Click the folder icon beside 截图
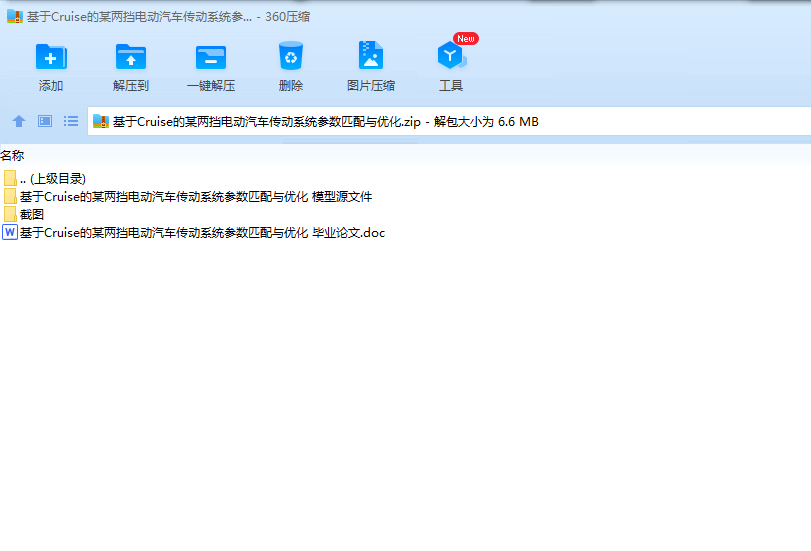This screenshot has height=551, width=811. coord(10,214)
